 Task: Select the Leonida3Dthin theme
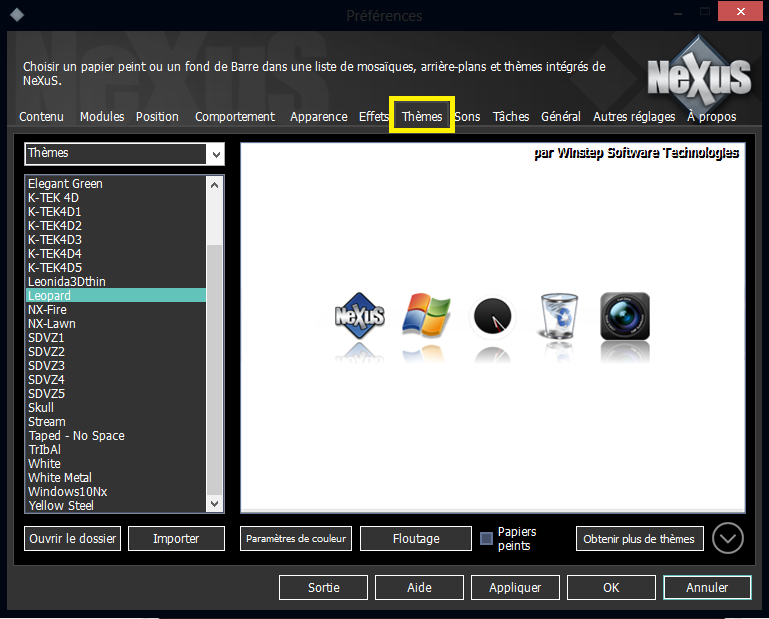(116, 282)
